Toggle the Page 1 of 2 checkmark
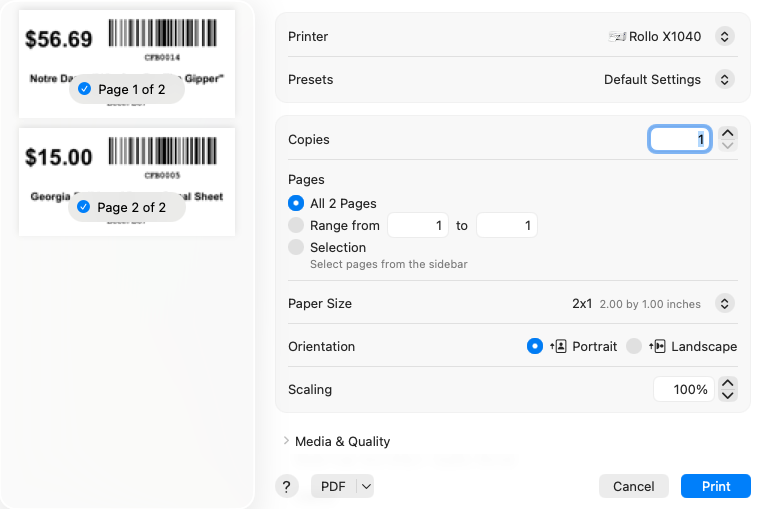Image resolution: width=758 pixels, height=509 pixels. (x=85, y=89)
